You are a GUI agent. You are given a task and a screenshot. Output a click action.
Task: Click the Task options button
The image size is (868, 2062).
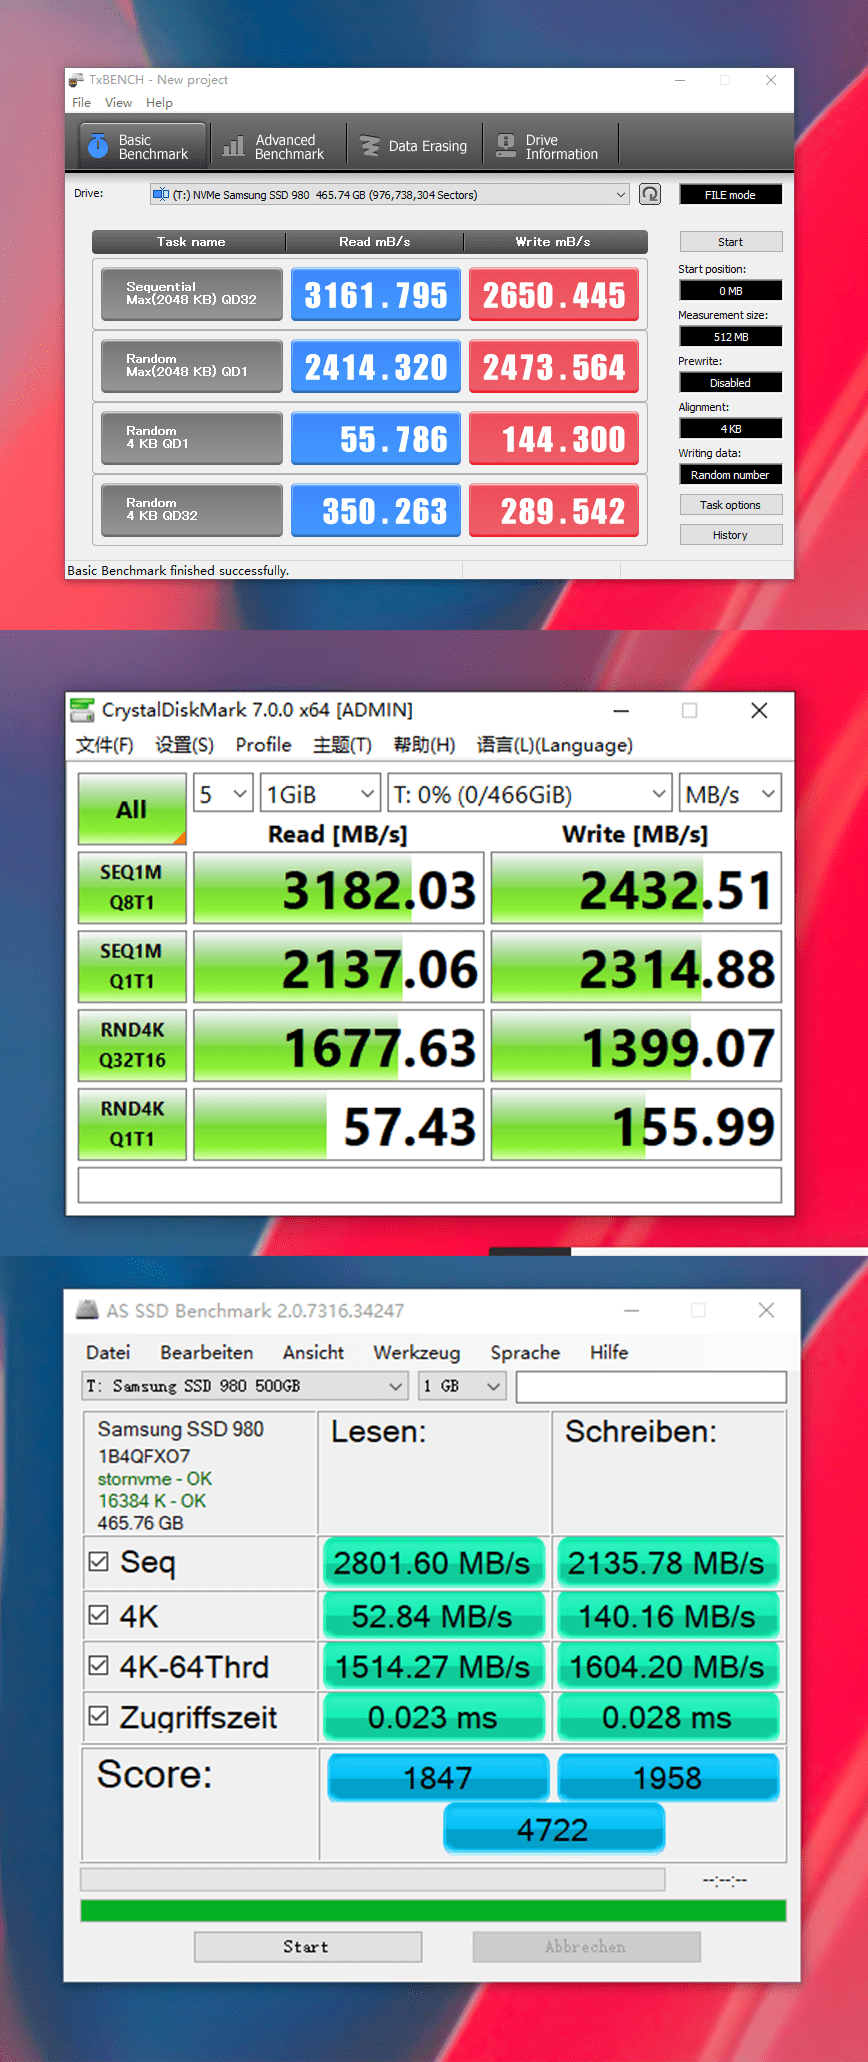(x=730, y=505)
